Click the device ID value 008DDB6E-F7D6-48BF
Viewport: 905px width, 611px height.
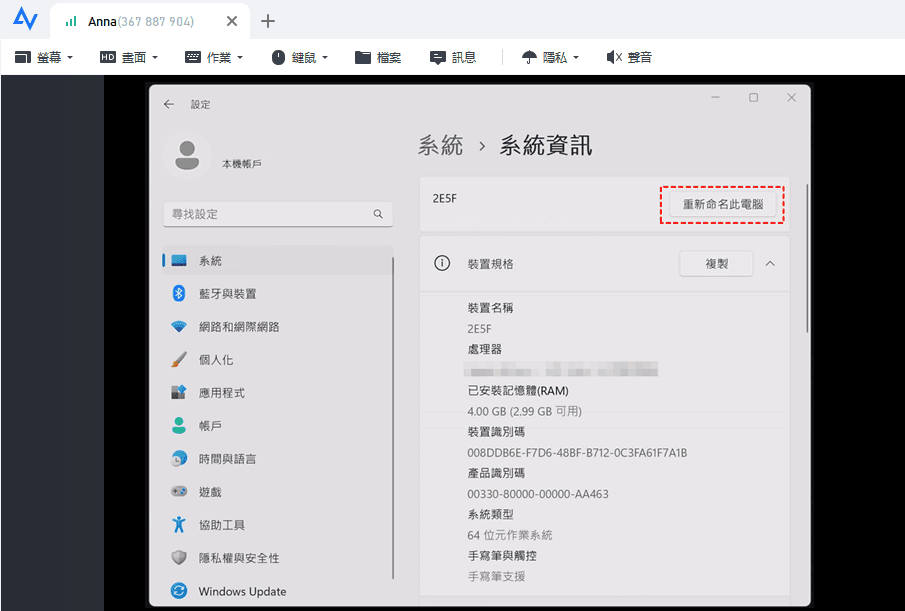click(x=577, y=453)
